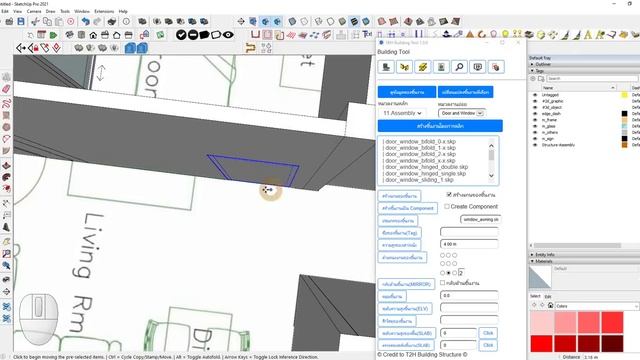Click the button containing Component text

click(407, 208)
